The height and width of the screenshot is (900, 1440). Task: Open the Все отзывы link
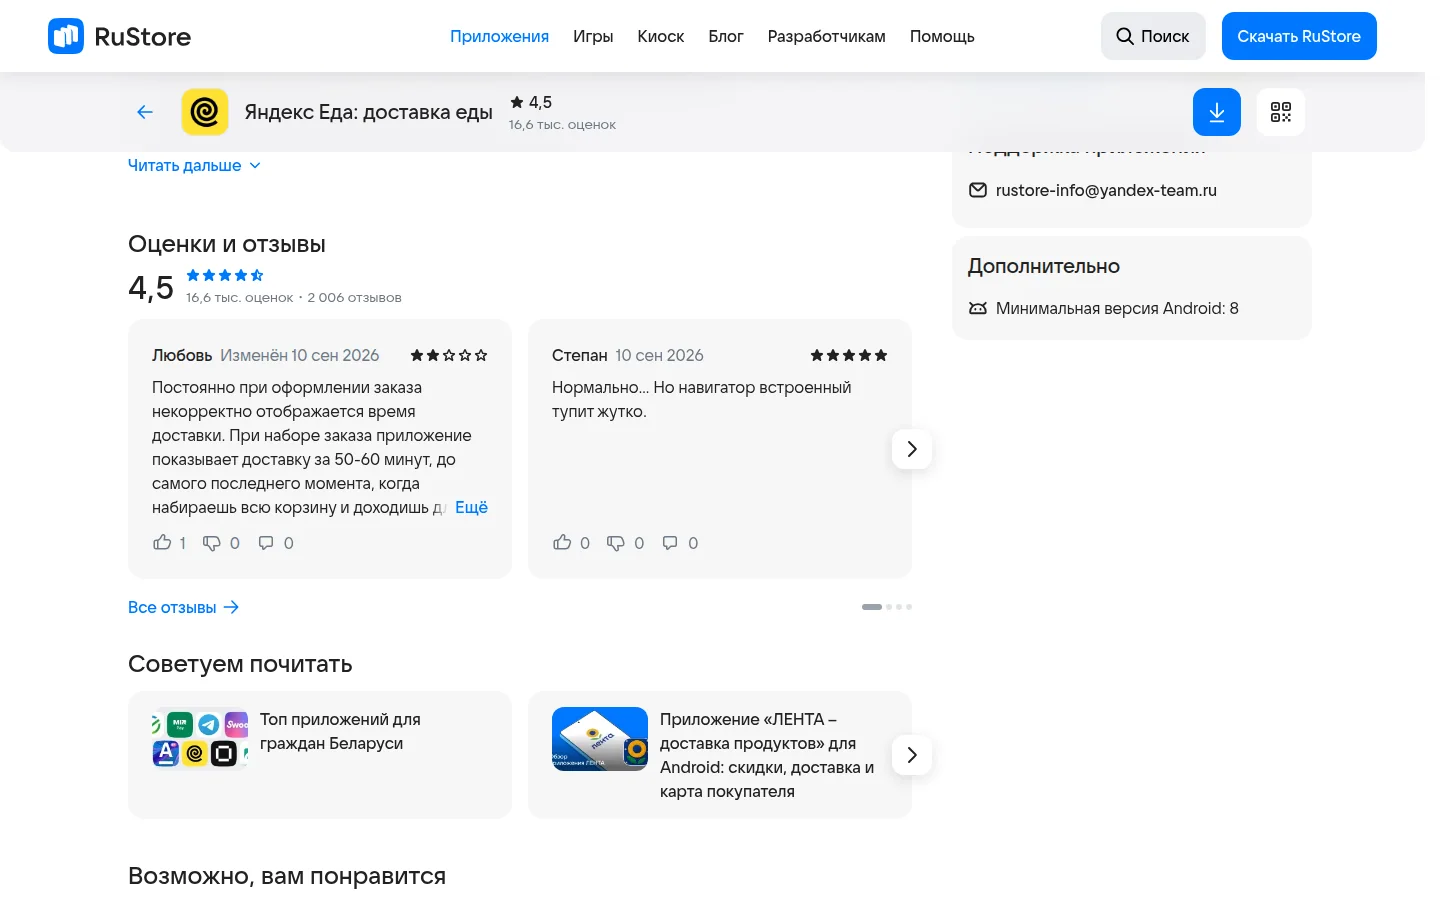click(183, 607)
